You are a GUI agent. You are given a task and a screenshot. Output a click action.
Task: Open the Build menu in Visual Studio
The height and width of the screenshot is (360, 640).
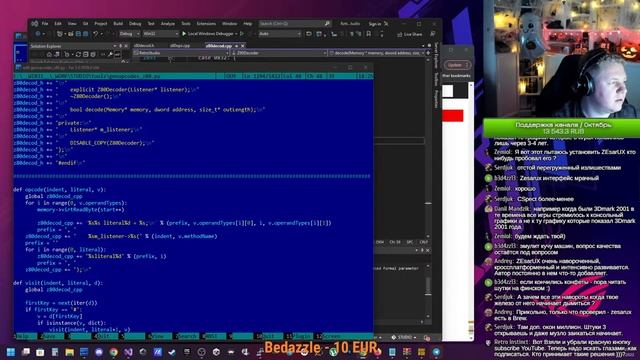point(118,24)
